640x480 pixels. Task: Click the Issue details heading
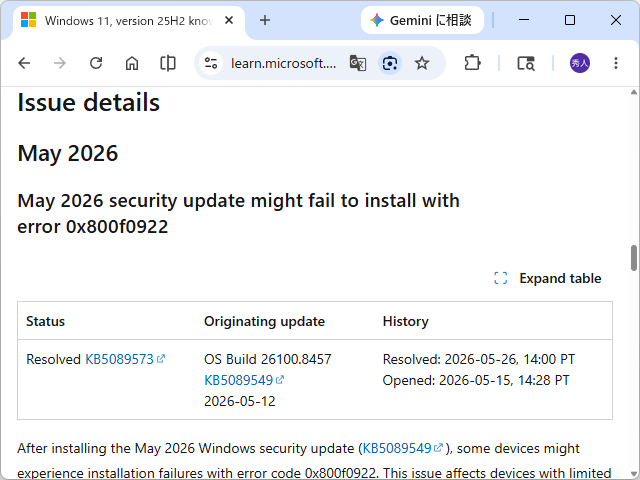point(89,102)
